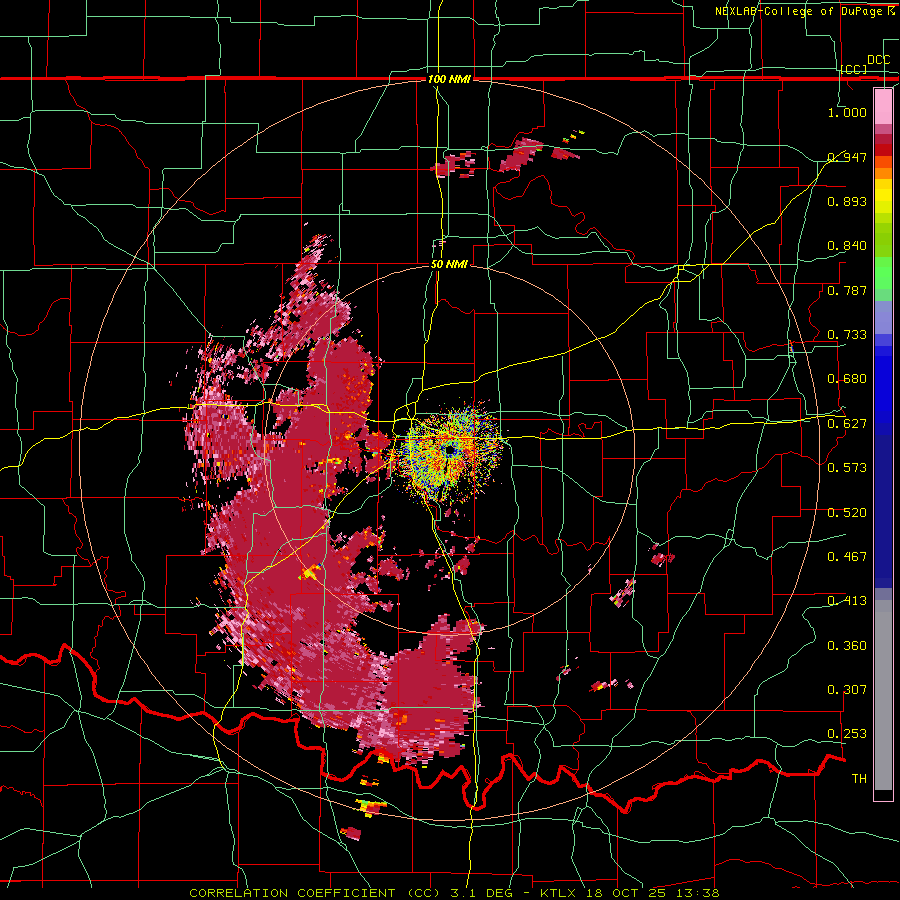Click the 1.000 value on the scale
The height and width of the screenshot is (900, 900).
(847, 112)
